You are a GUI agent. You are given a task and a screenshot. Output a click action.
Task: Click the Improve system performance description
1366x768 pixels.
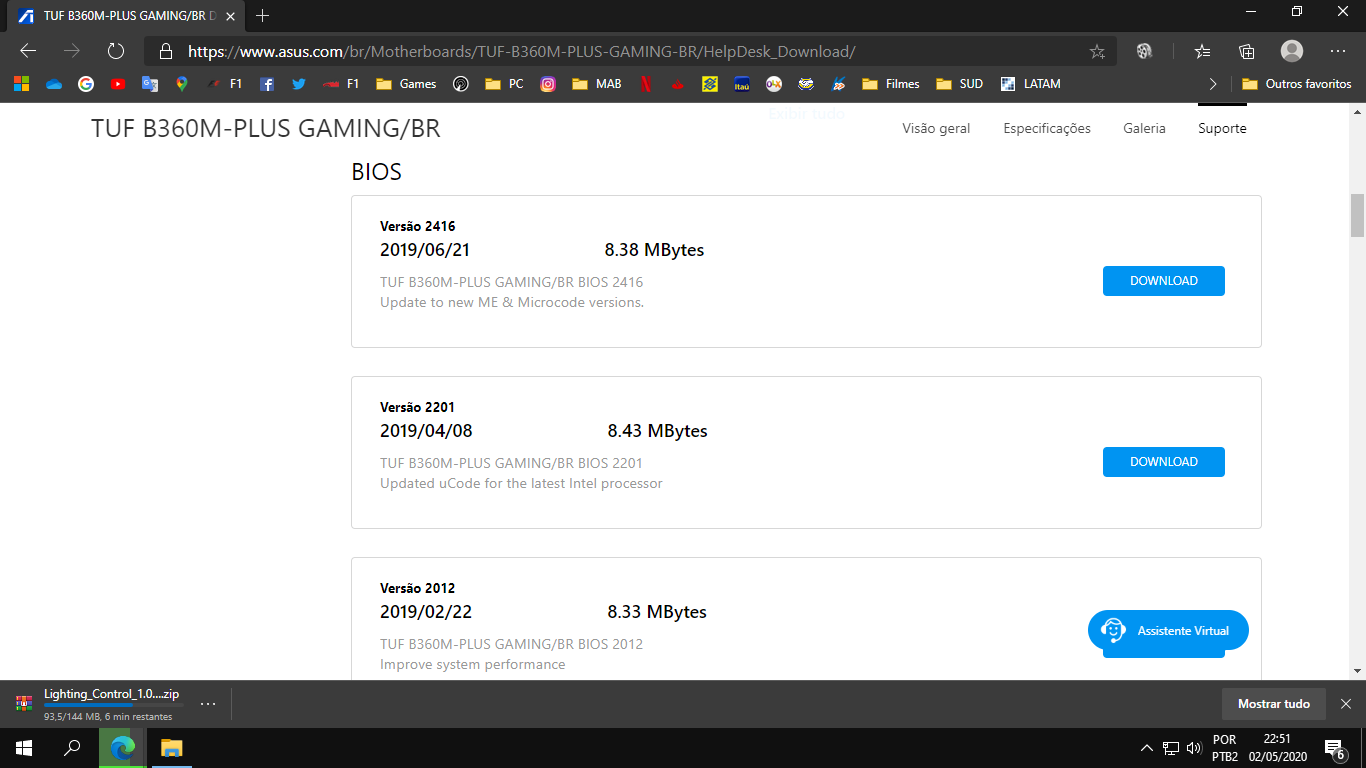(472, 664)
